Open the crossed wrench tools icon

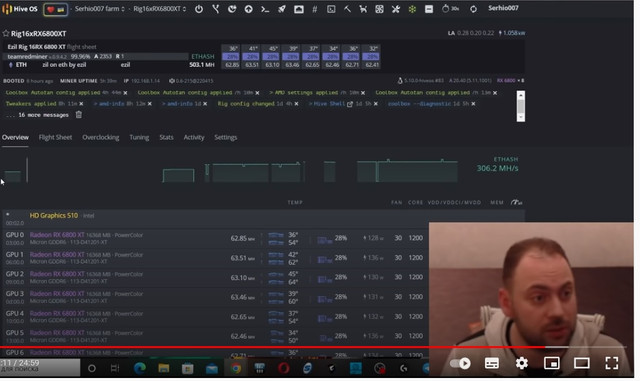coord(396,9)
